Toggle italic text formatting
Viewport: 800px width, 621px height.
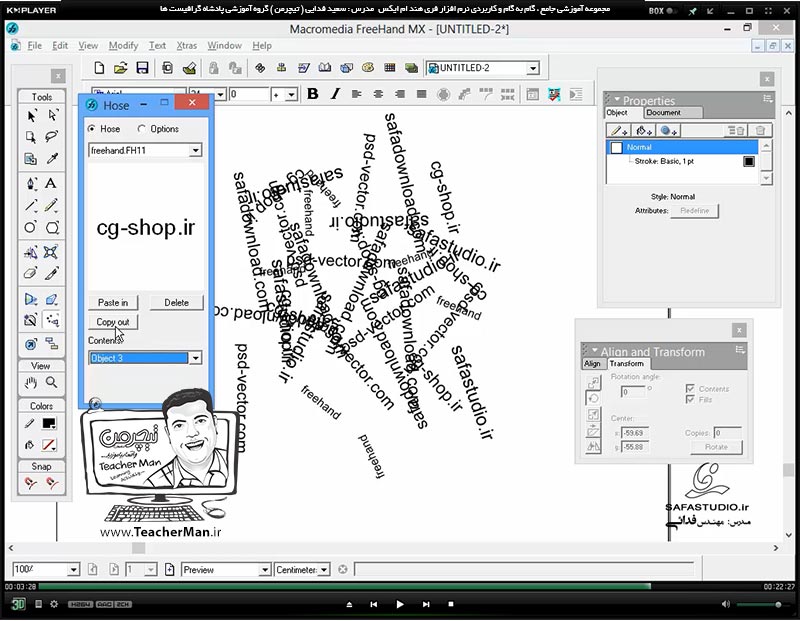[x=335, y=94]
